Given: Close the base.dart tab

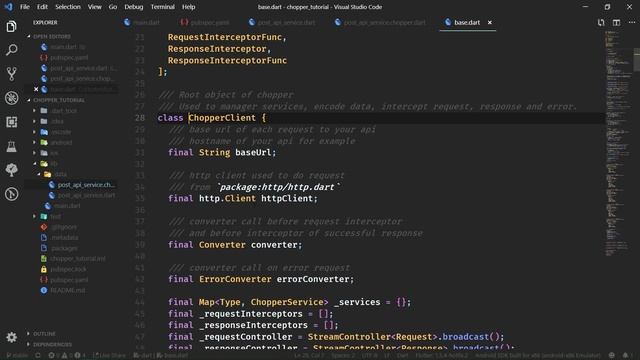Looking at the screenshot, I should (x=490, y=22).
